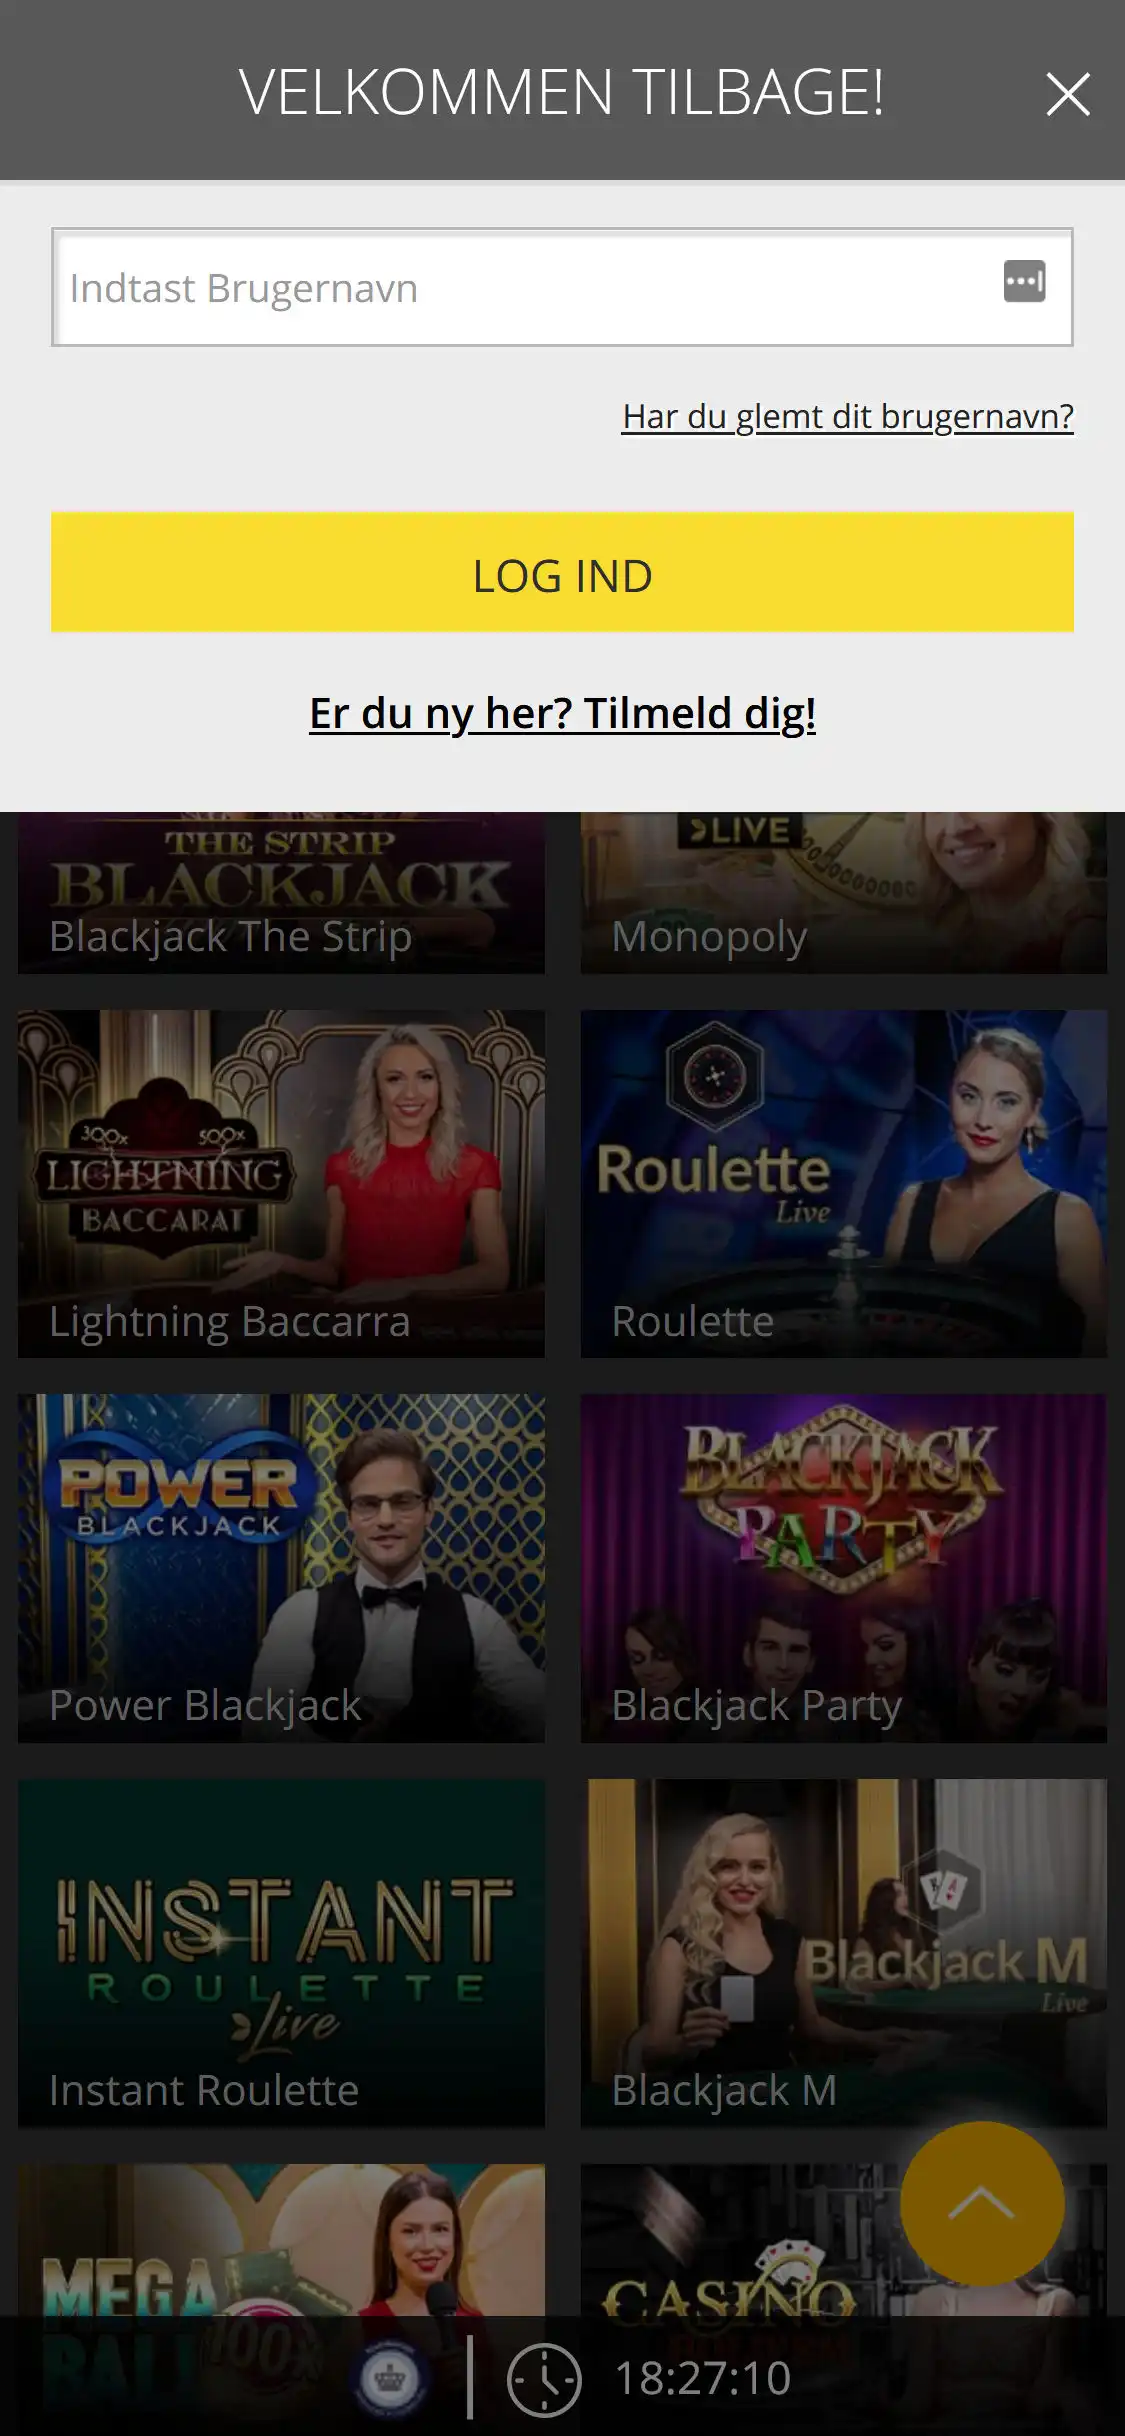Image resolution: width=1125 pixels, height=2436 pixels.
Task: Click the password manager icon in username field
Action: [1024, 282]
